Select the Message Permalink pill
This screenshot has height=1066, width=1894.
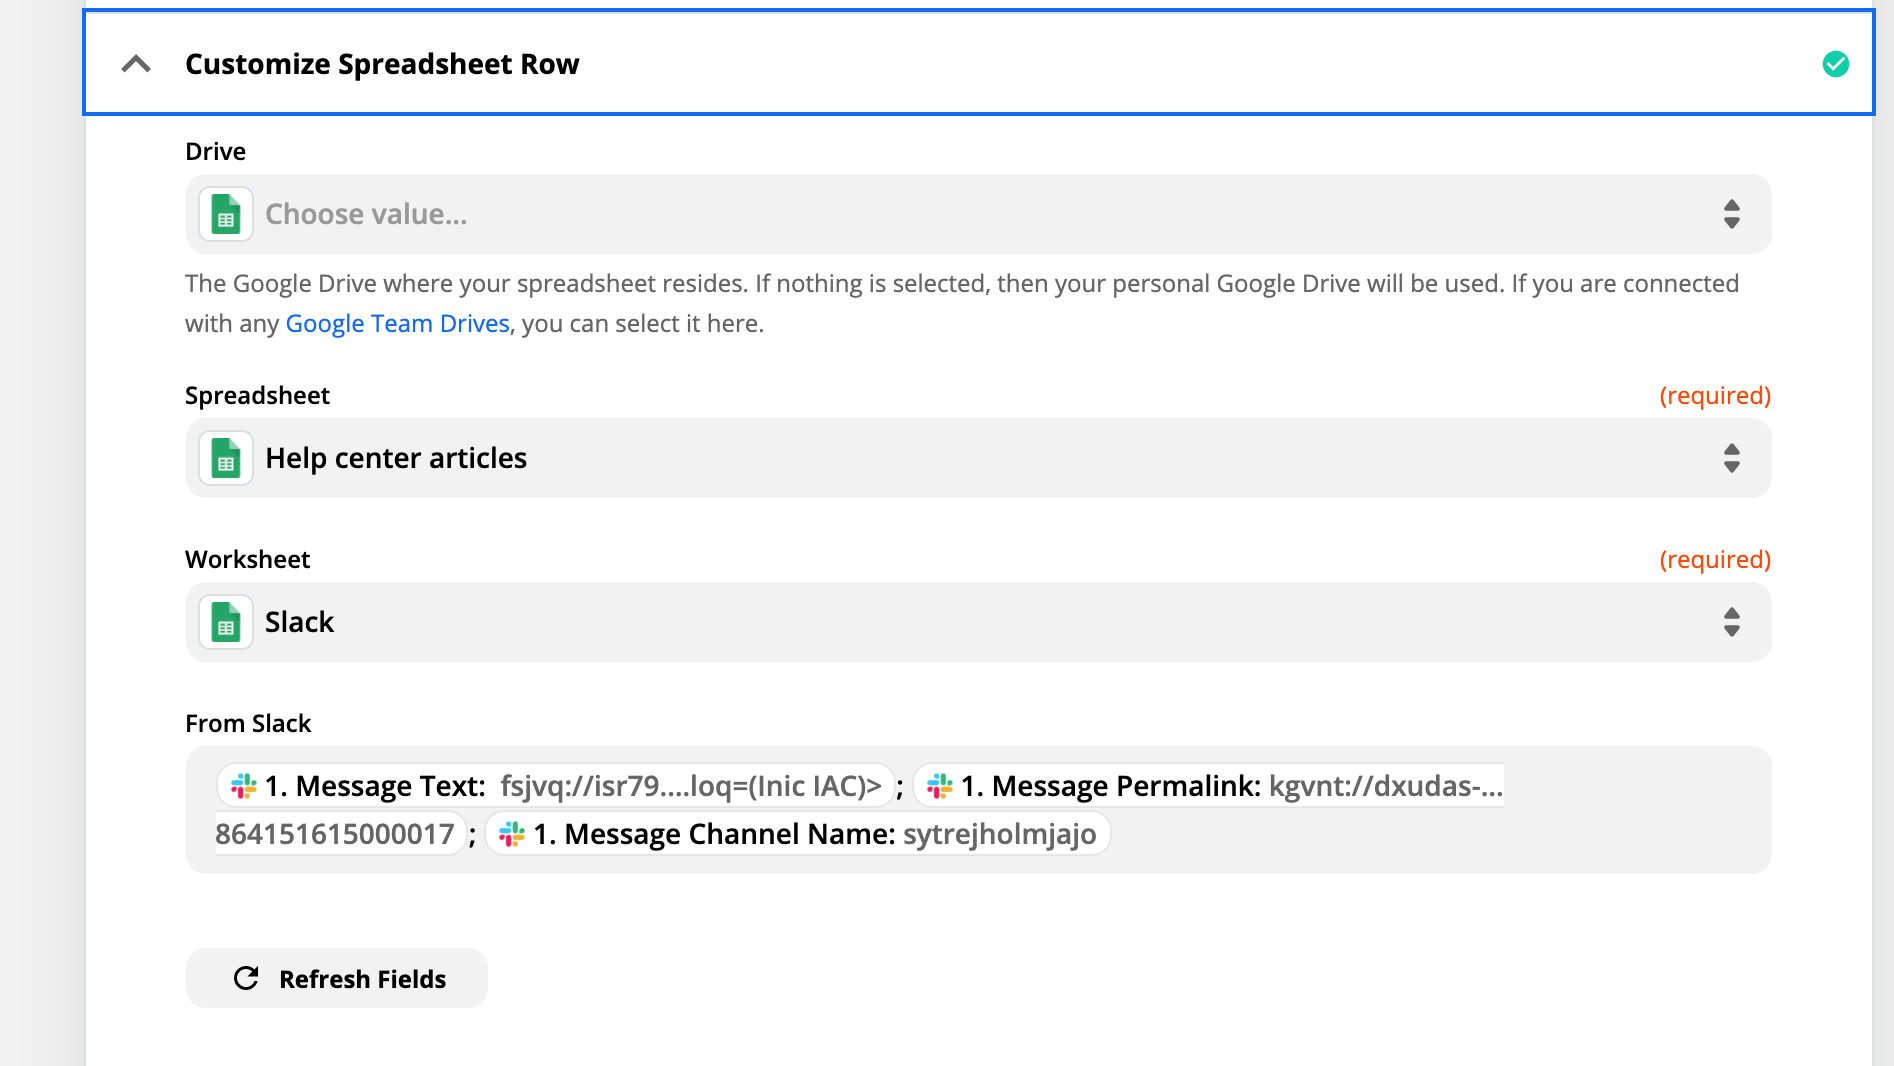[x=1208, y=786]
